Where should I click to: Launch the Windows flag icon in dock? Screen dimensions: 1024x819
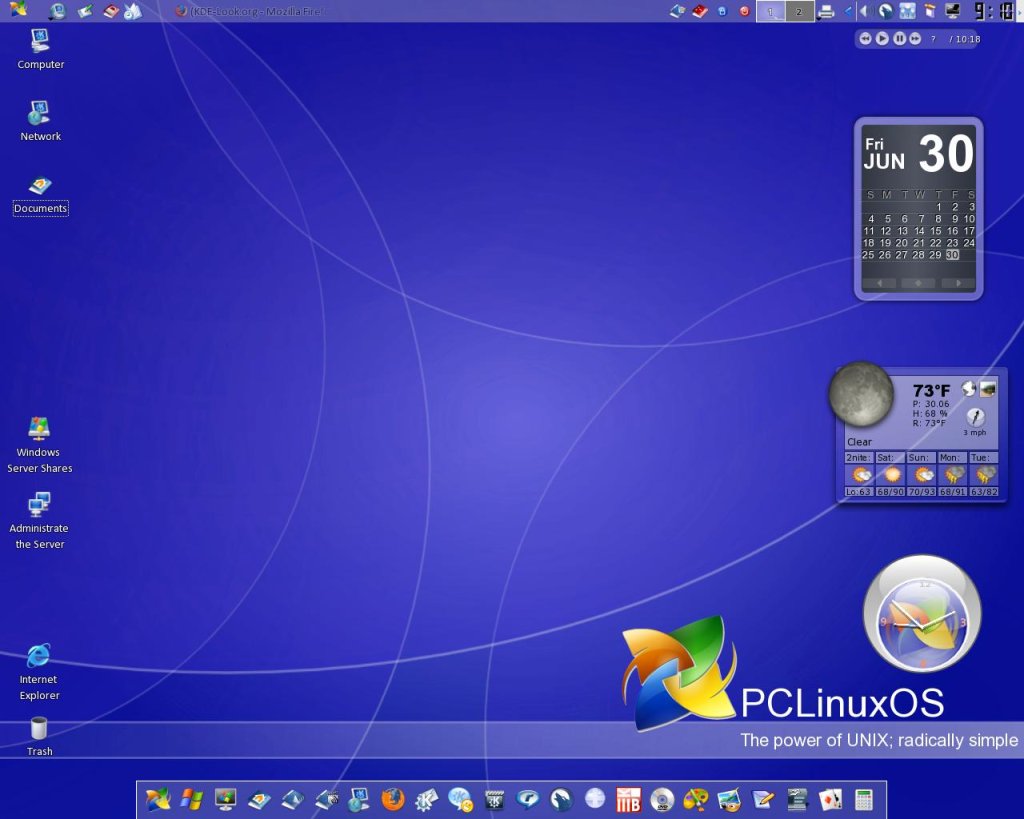[x=191, y=799]
